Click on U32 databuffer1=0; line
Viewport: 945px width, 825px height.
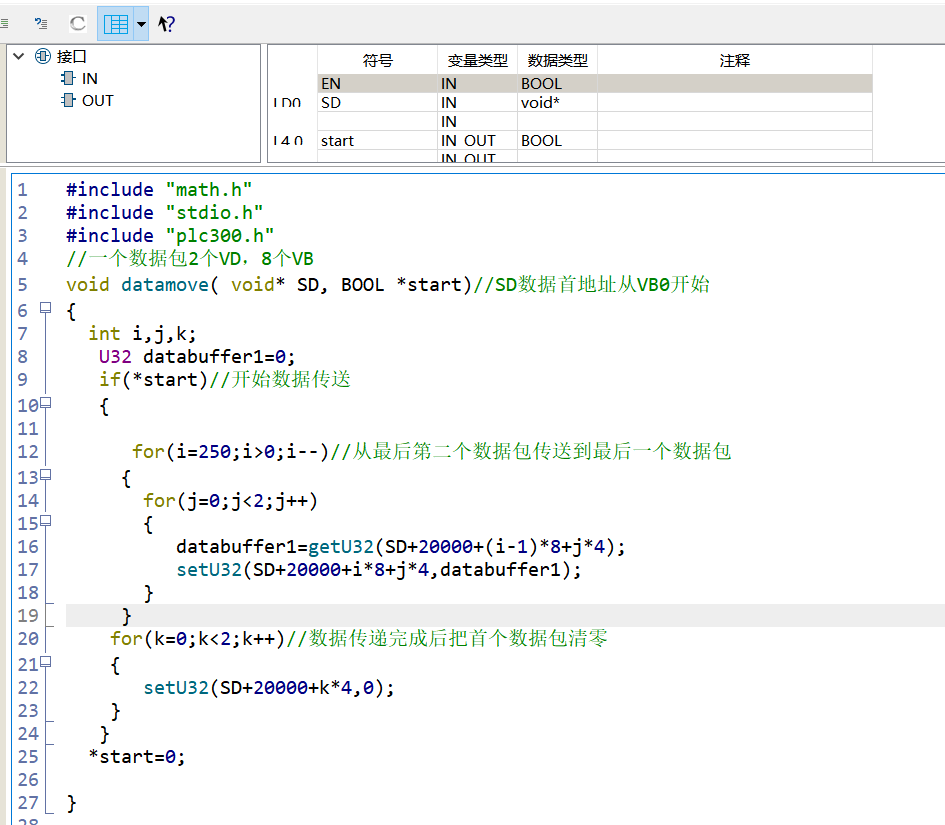click(197, 357)
